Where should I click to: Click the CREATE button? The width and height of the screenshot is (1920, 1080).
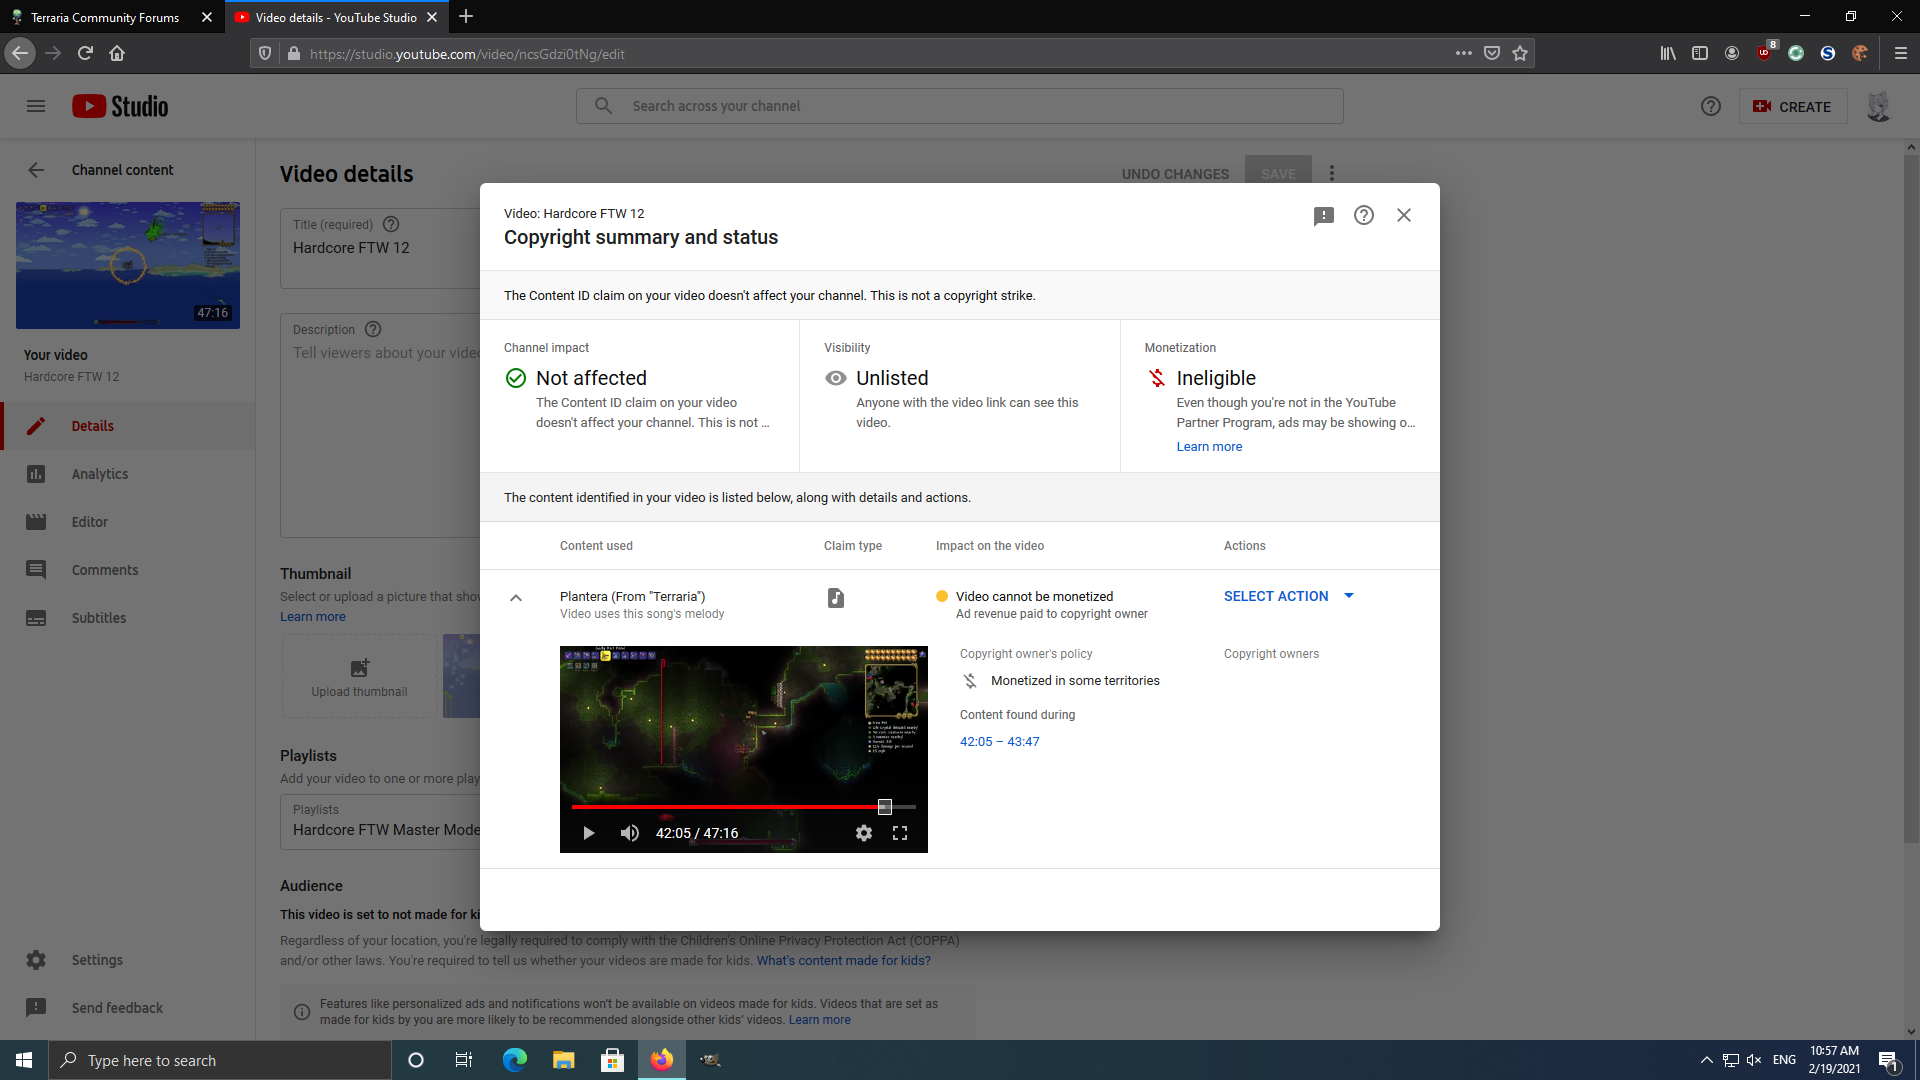[1792, 106]
